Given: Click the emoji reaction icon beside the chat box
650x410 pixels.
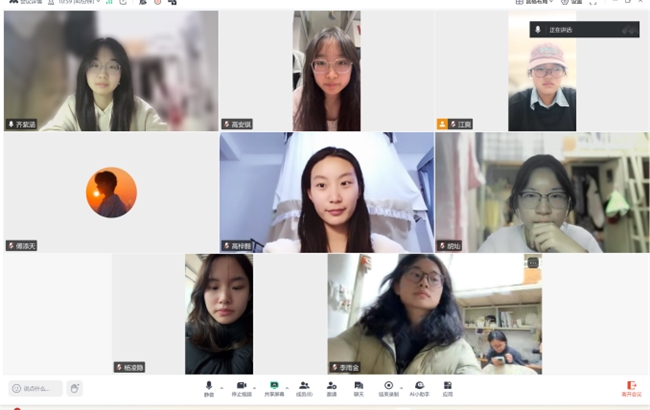Looking at the screenshot, I should point(75,388).
